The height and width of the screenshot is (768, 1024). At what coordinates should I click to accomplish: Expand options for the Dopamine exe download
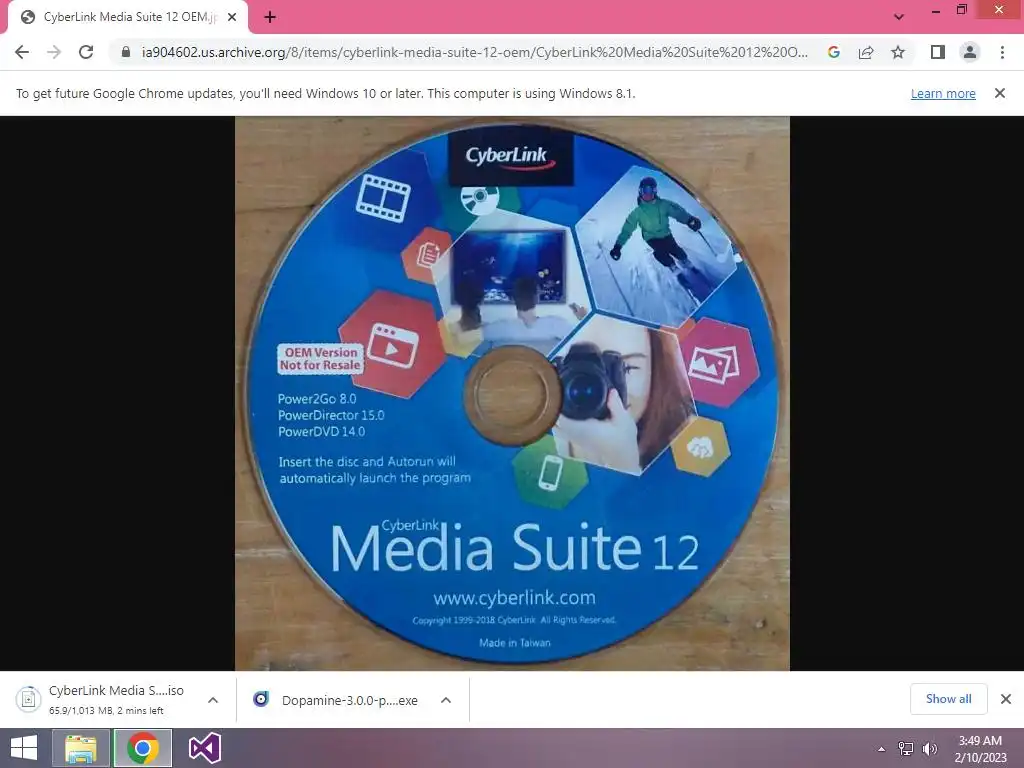(x=446, y=700)
